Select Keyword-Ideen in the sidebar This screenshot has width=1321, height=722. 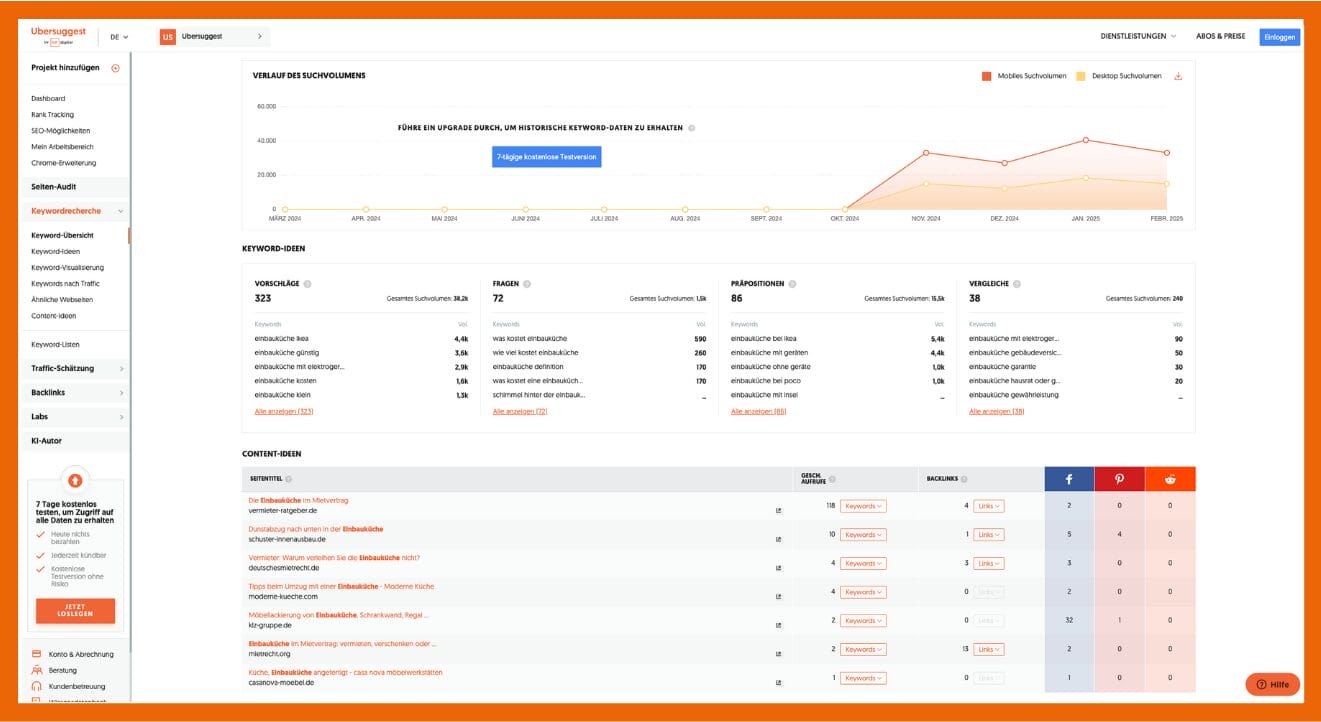click(x=55, y=252)
